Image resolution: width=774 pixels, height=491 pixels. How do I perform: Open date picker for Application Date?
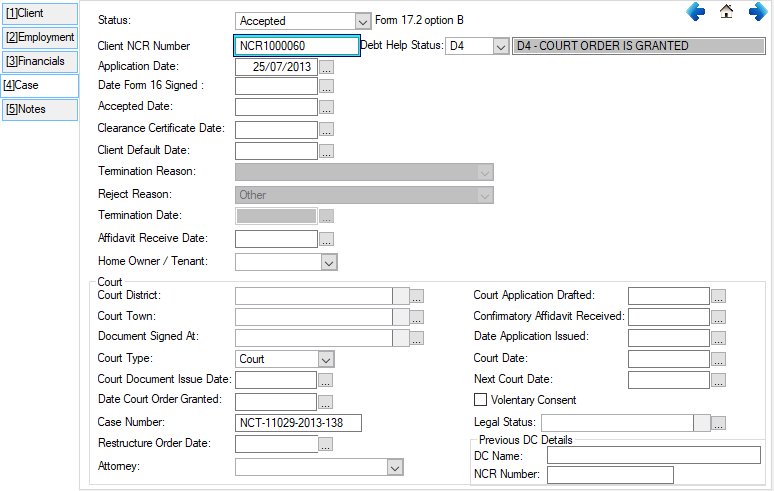326,67
